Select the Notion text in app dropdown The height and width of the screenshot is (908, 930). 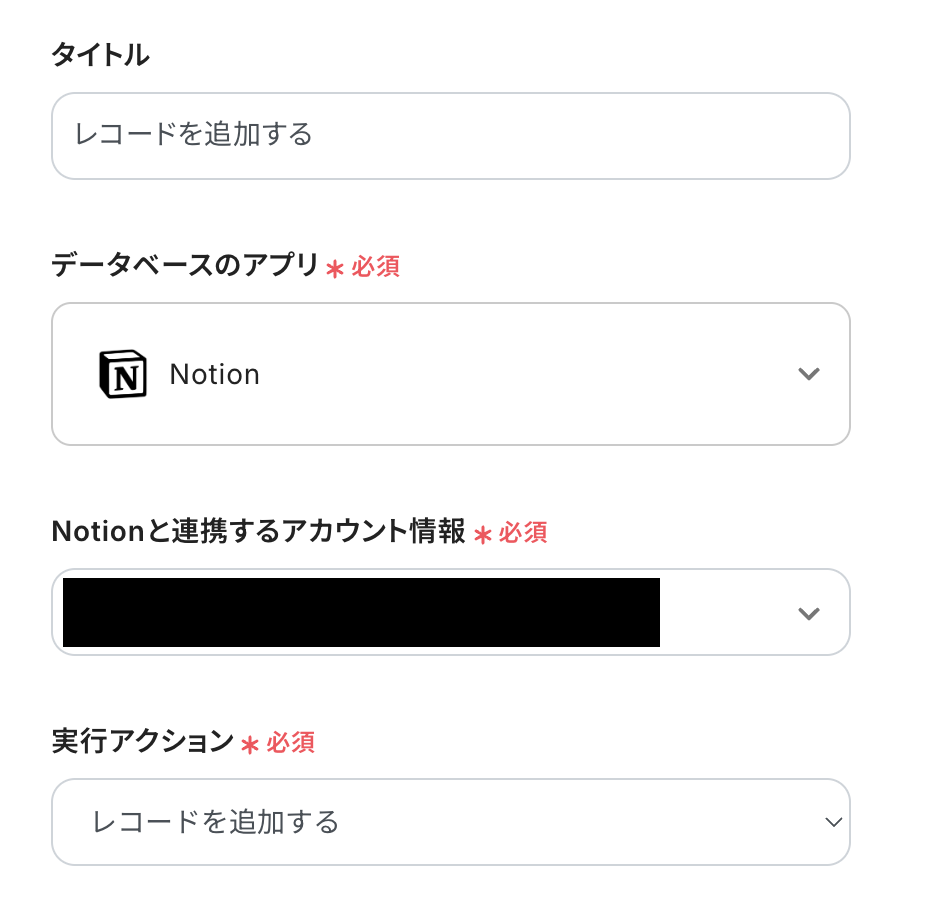214,374
